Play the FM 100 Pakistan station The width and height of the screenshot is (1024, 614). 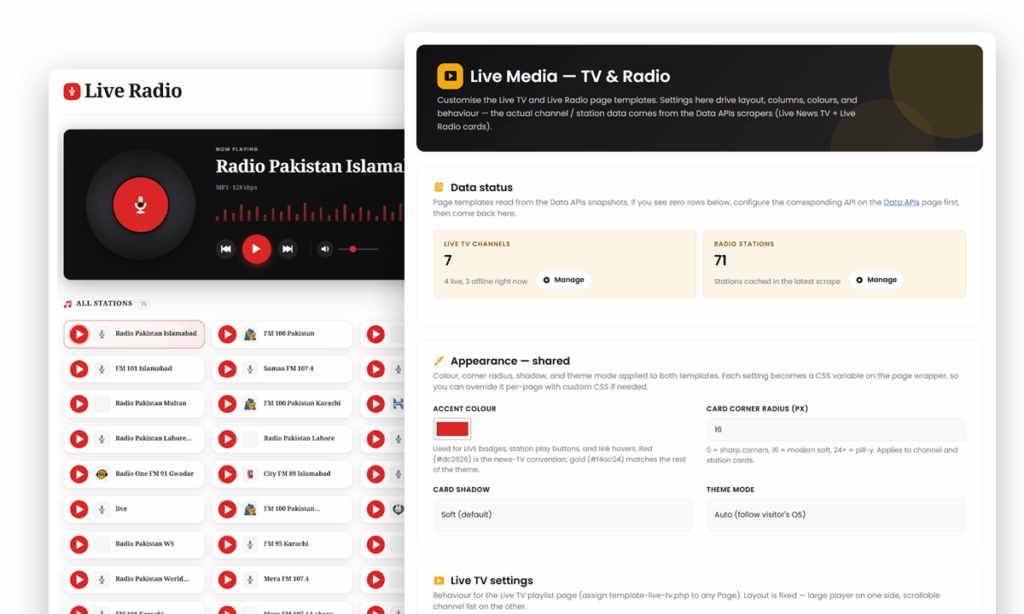(x=227, y=334)
